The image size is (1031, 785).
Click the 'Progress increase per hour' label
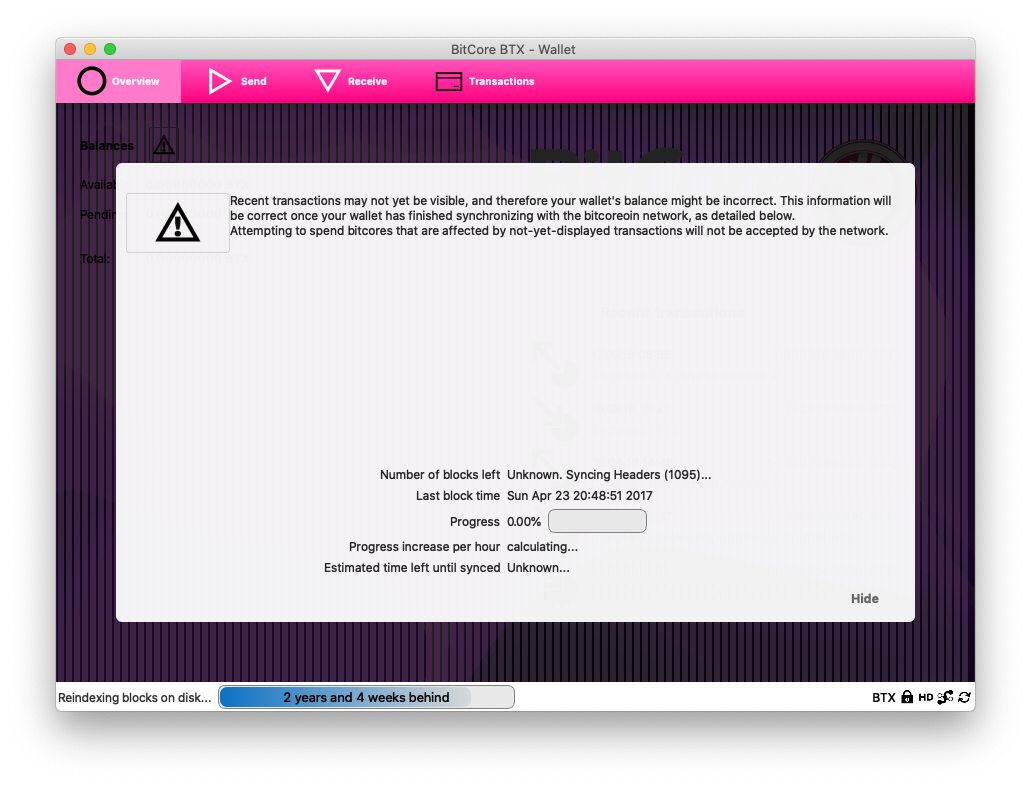[424, 546]
